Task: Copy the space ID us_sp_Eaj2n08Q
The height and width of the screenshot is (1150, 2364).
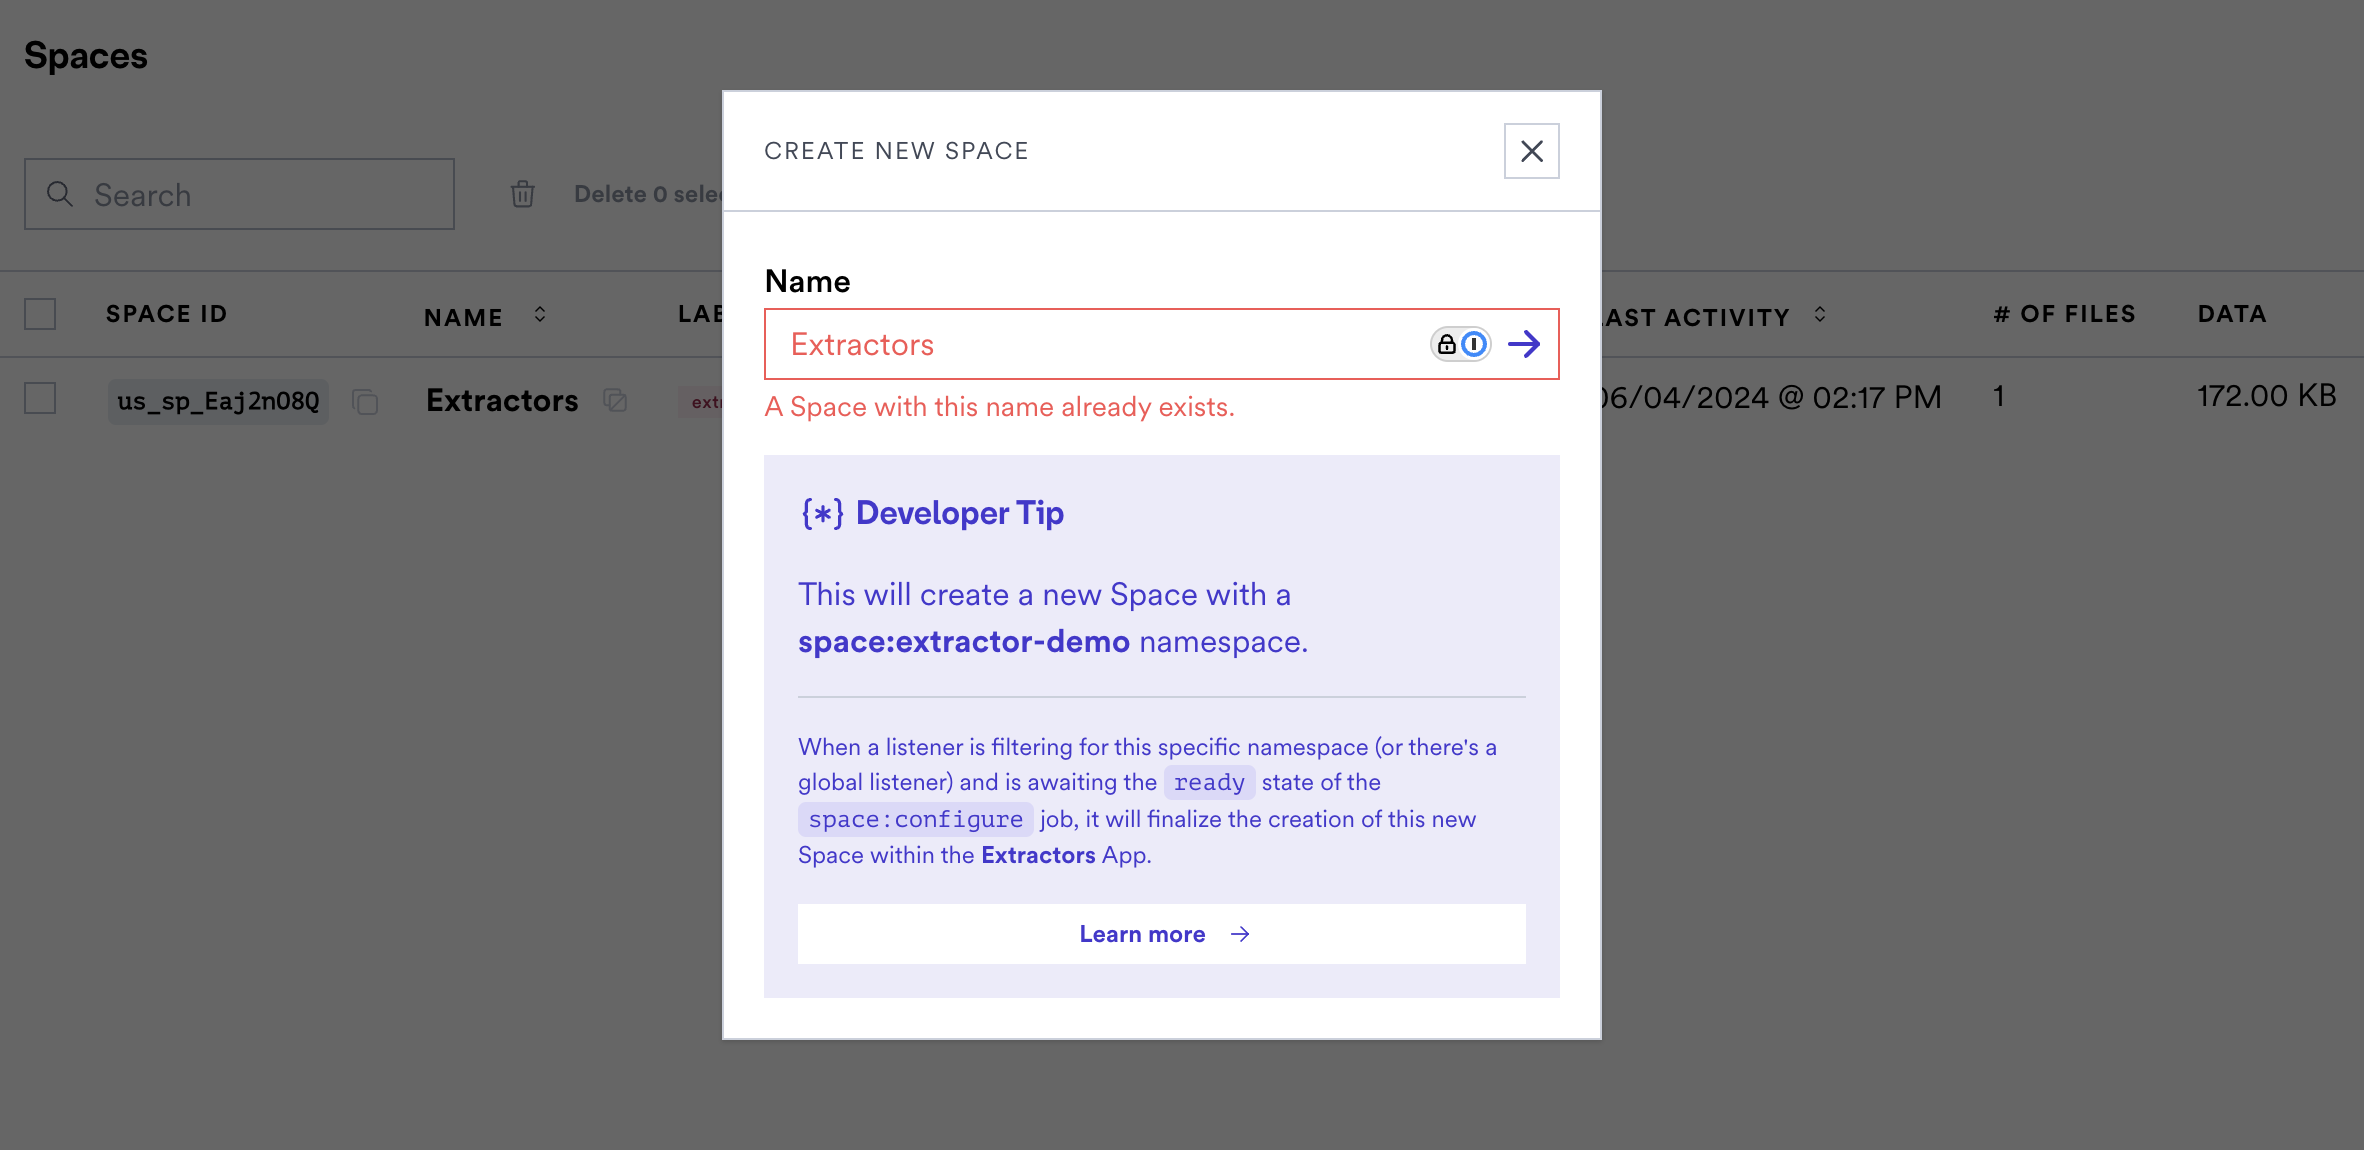Action: [365, 402]
